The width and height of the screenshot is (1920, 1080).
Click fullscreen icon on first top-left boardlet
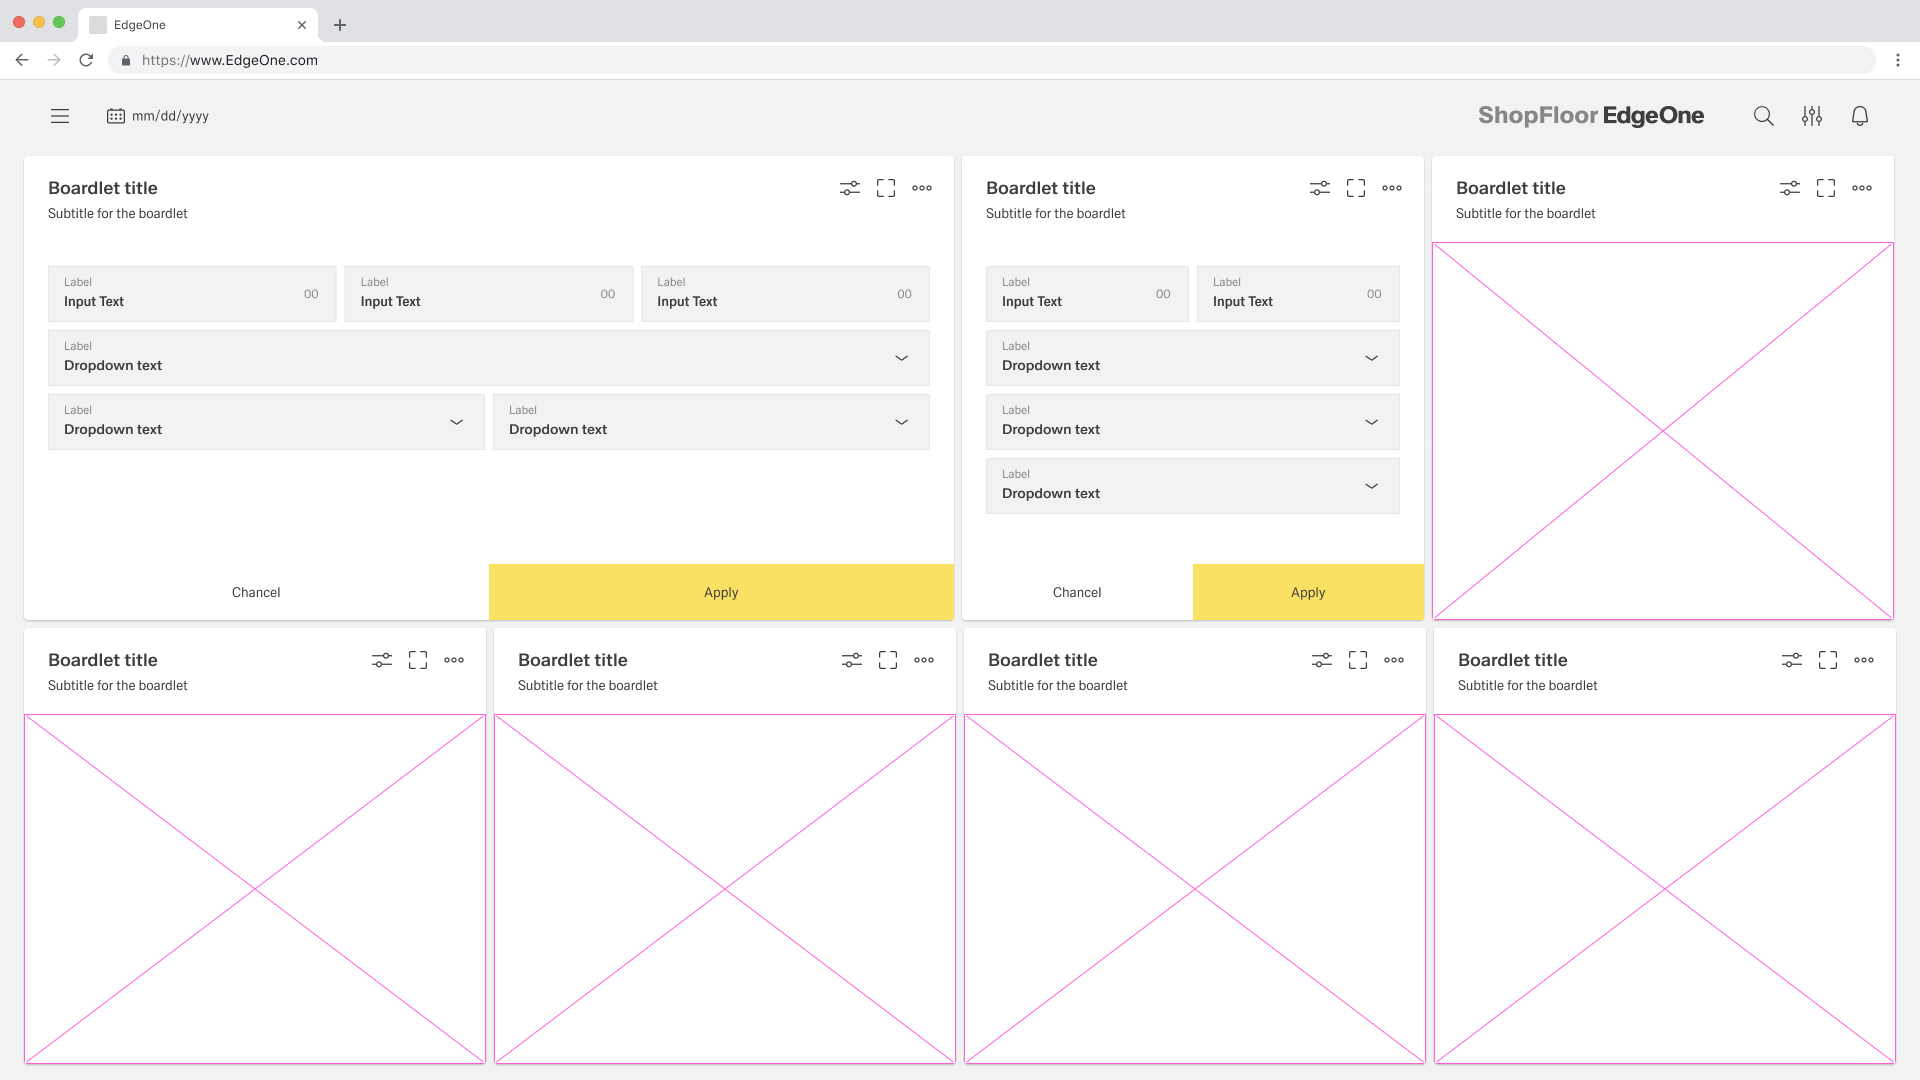885,188
